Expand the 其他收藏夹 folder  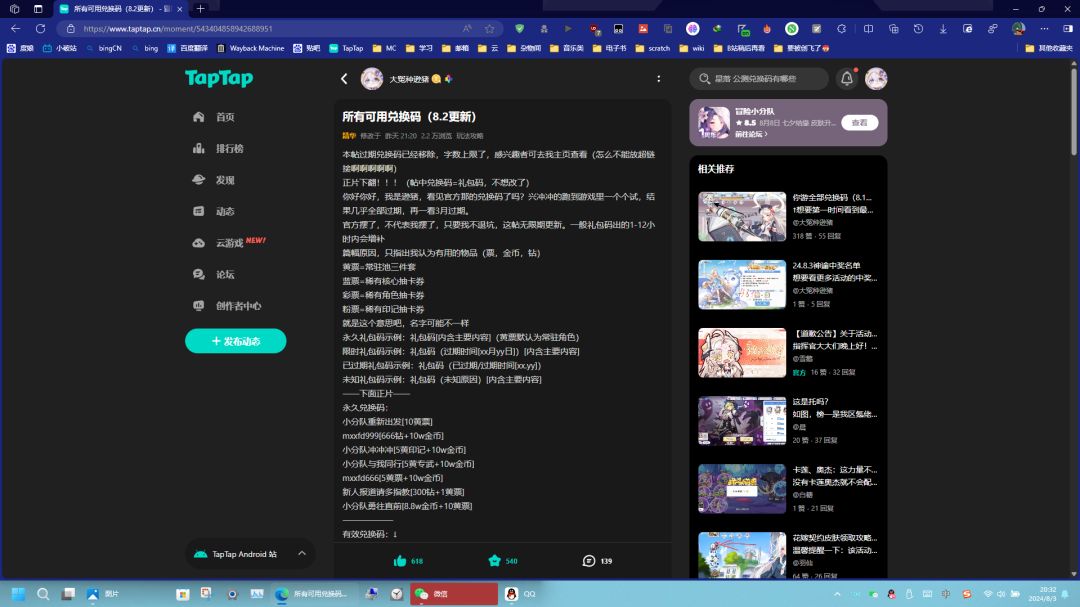tap(1049, 48)
